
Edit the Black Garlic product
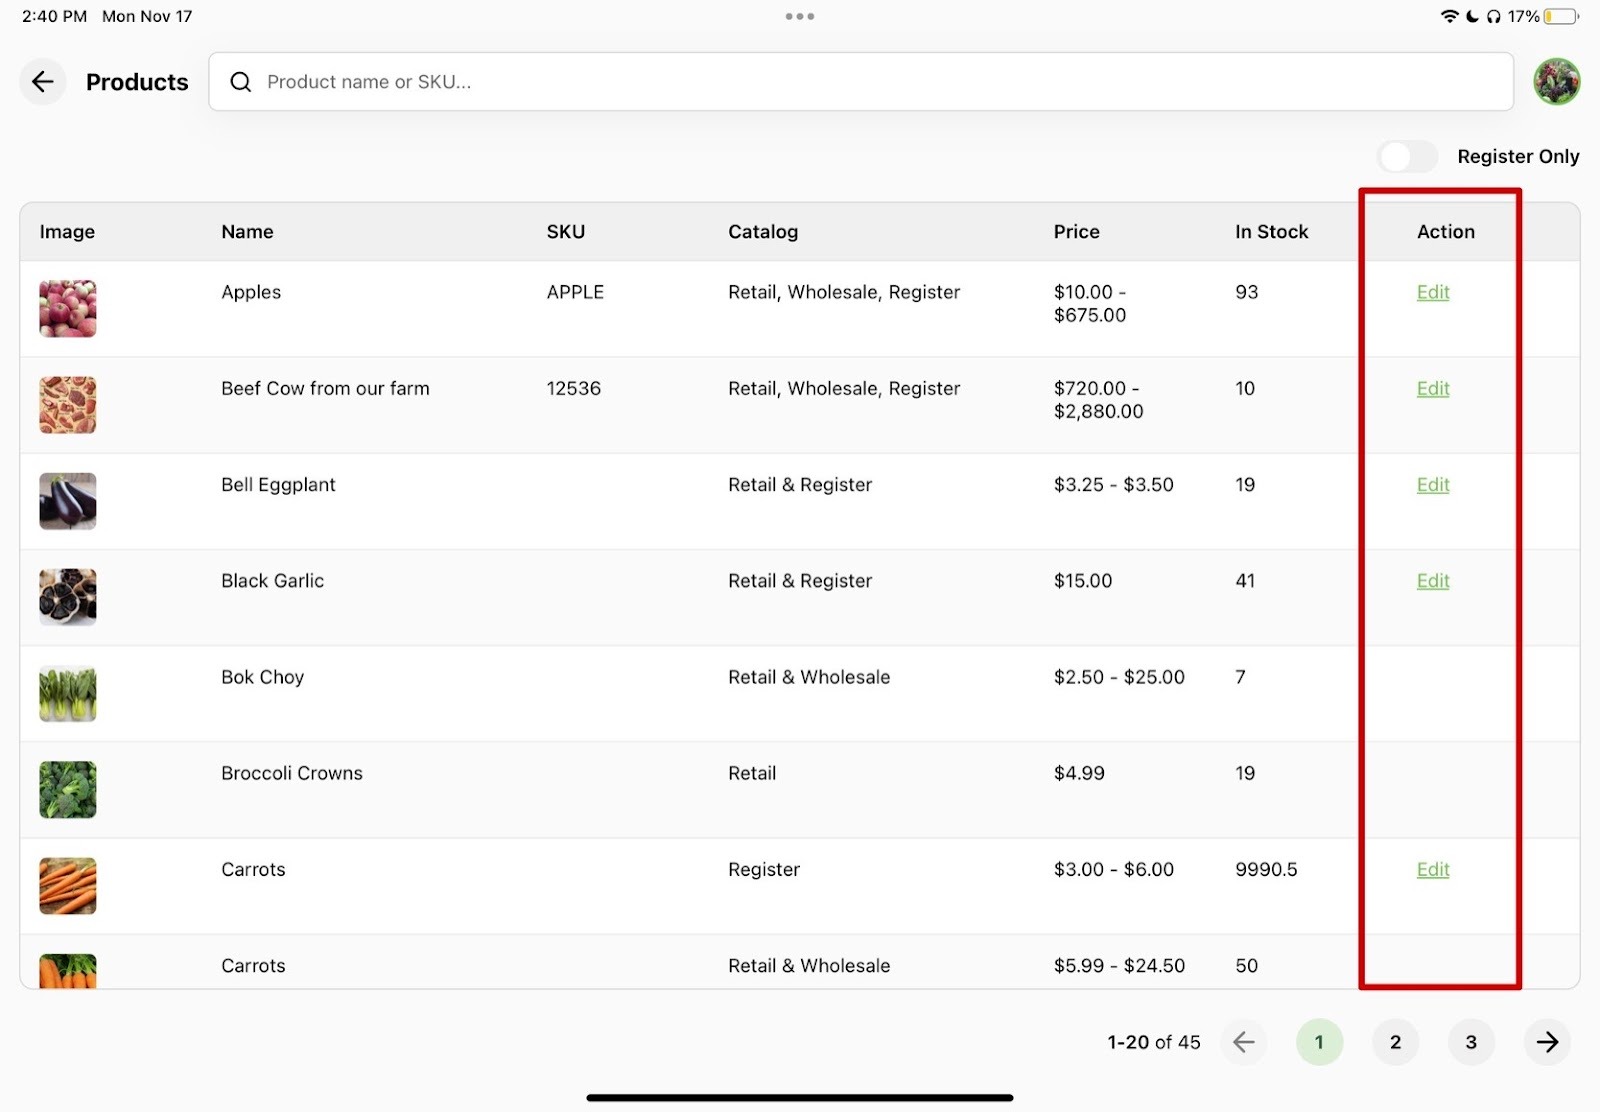coord(1432,581)
